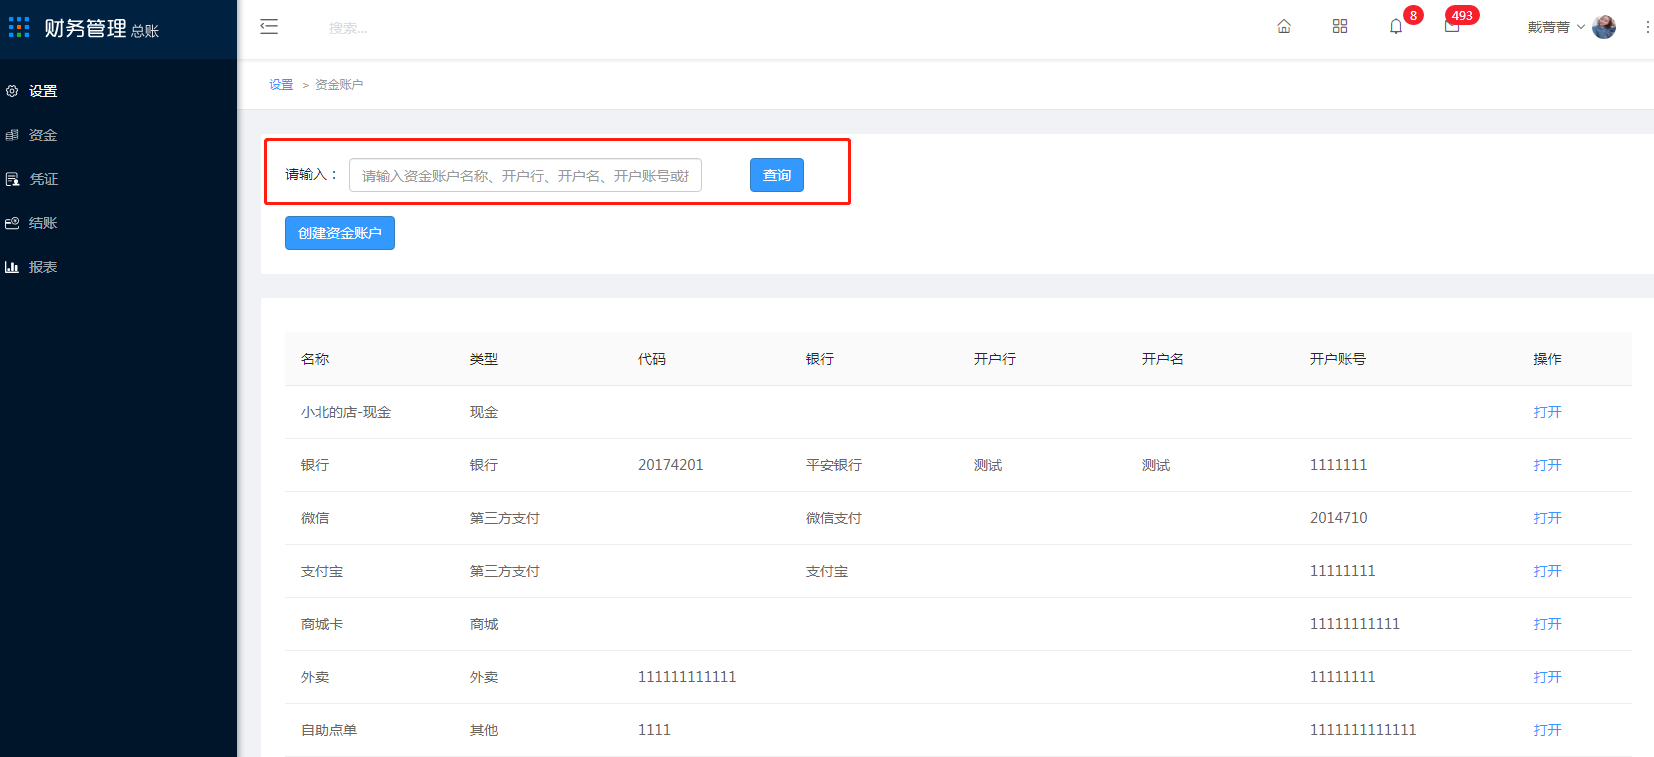Select the 小北的店-现金 name cell

pyautogui.click(x=346, y=412)
